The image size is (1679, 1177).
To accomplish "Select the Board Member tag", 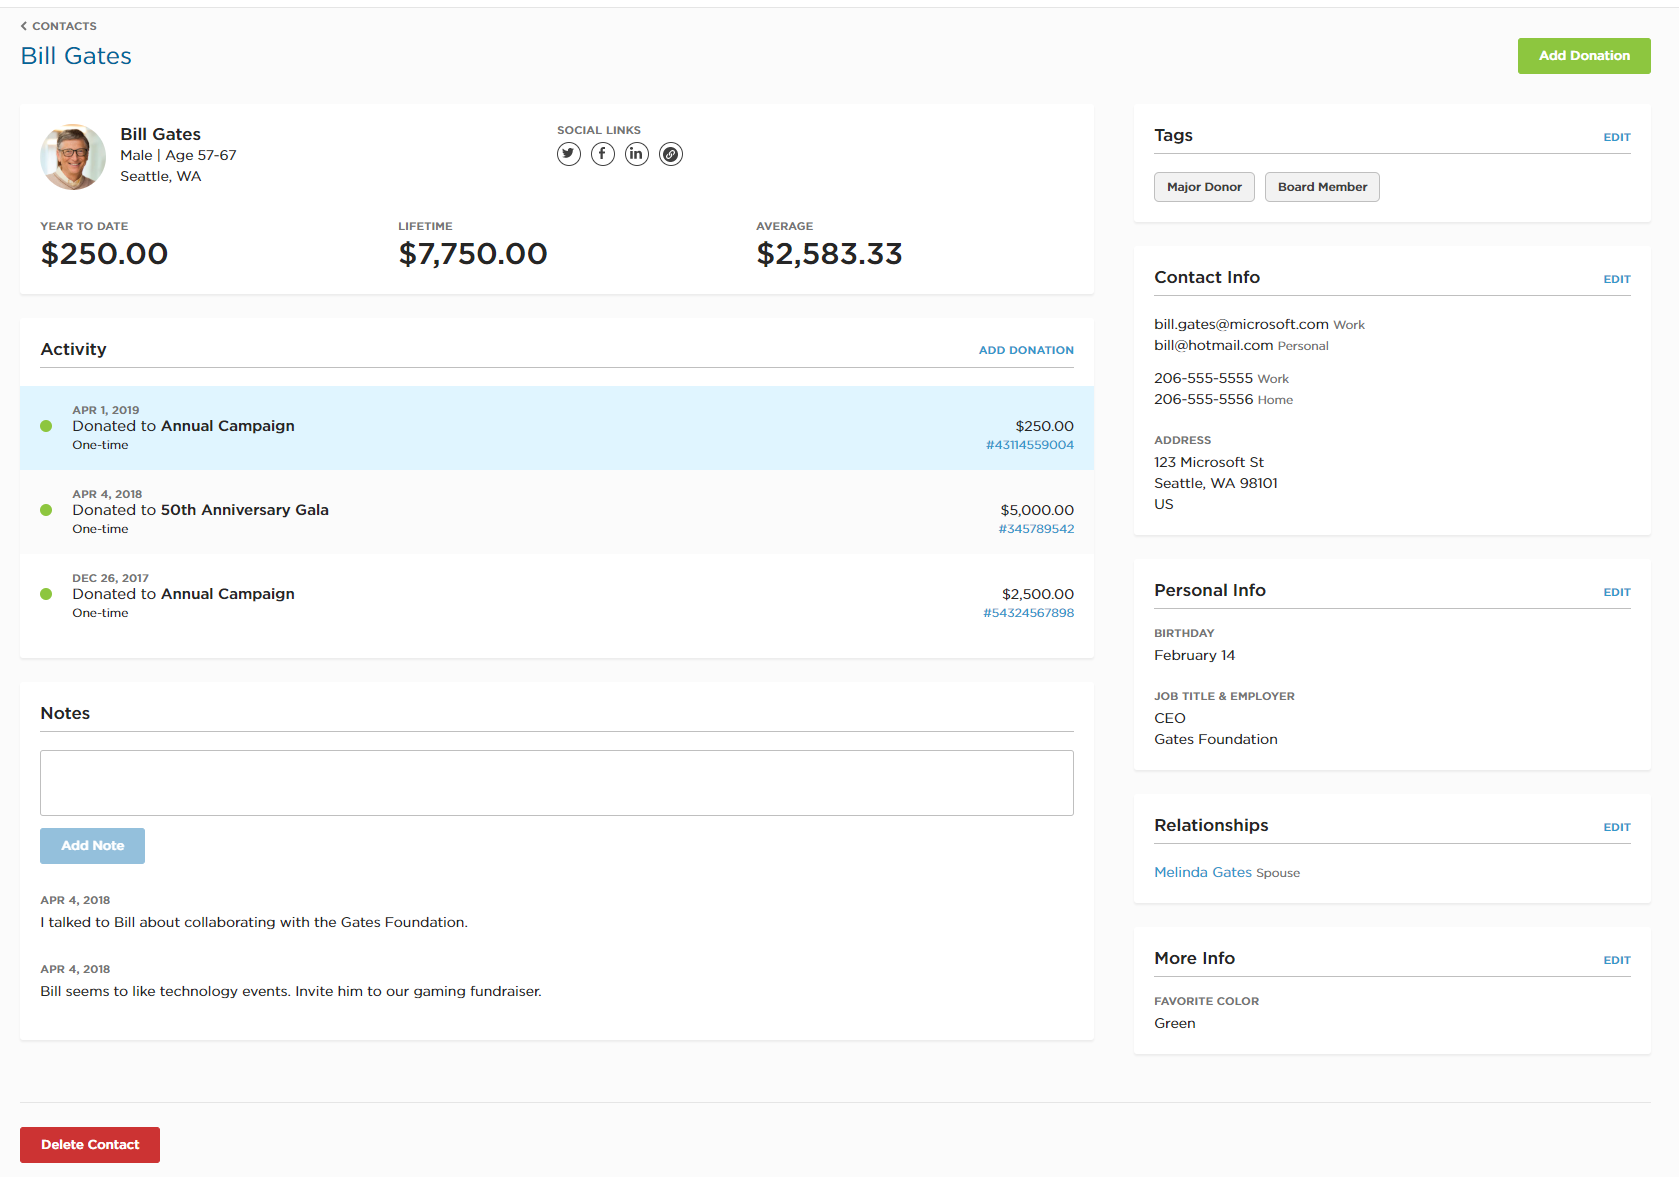I will click(1321, 187).
